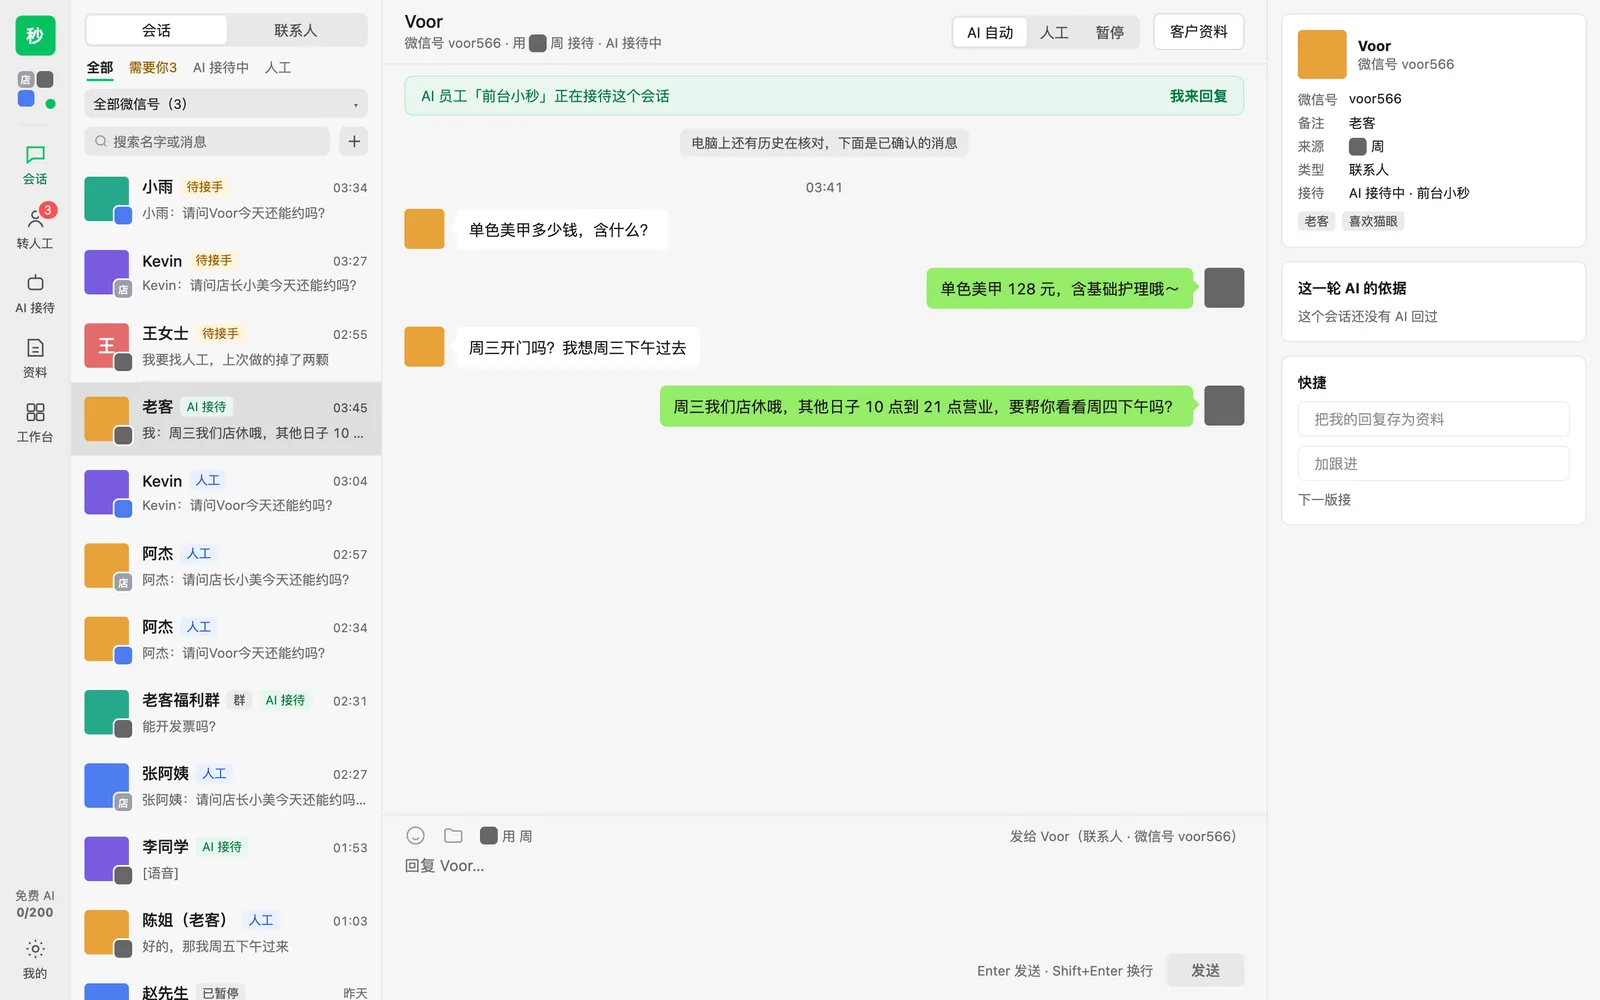1600x1000 pixels.
Task: Filter conversations by 全部 tab
Action: (100, 67)
